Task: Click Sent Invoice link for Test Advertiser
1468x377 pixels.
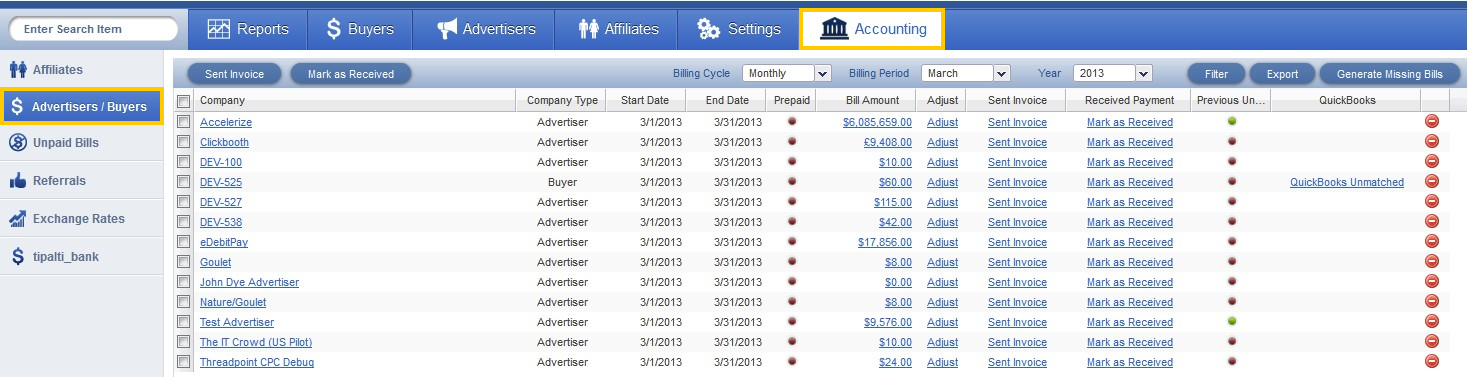Action: point(1017,322)
